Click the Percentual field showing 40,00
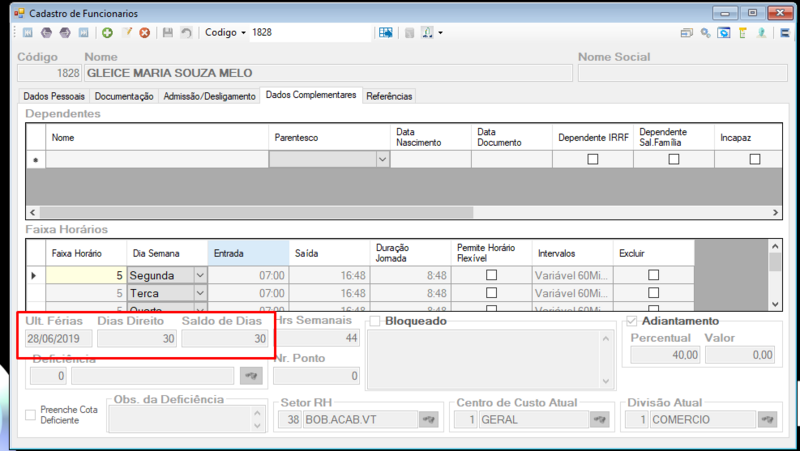This screenshot has width=800, height=451. 665,355
